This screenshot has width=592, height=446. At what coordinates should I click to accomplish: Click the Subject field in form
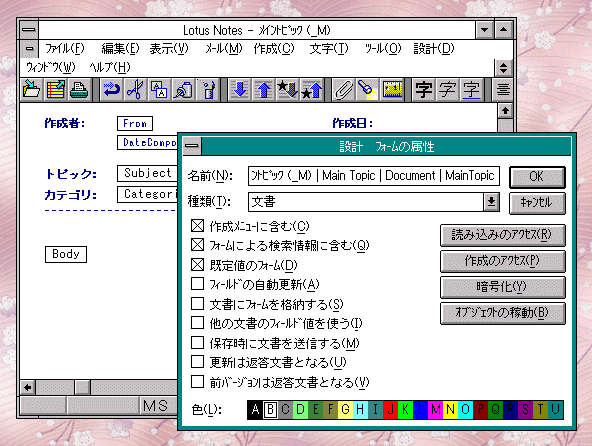pos(147,173)
